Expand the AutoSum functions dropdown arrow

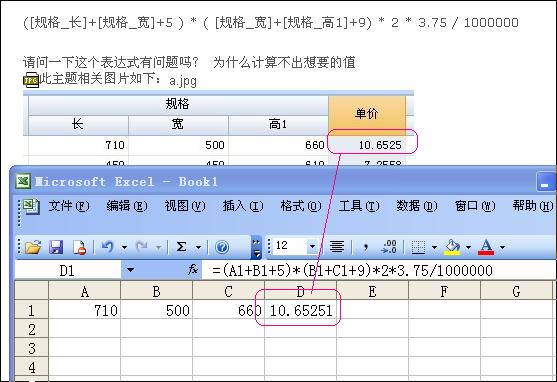(198, 247)
